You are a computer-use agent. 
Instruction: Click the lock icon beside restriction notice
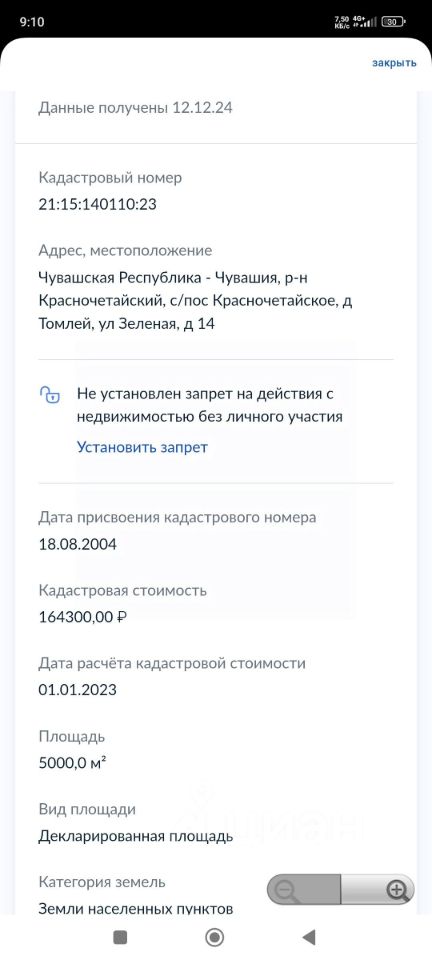click(x=50, y=395)
